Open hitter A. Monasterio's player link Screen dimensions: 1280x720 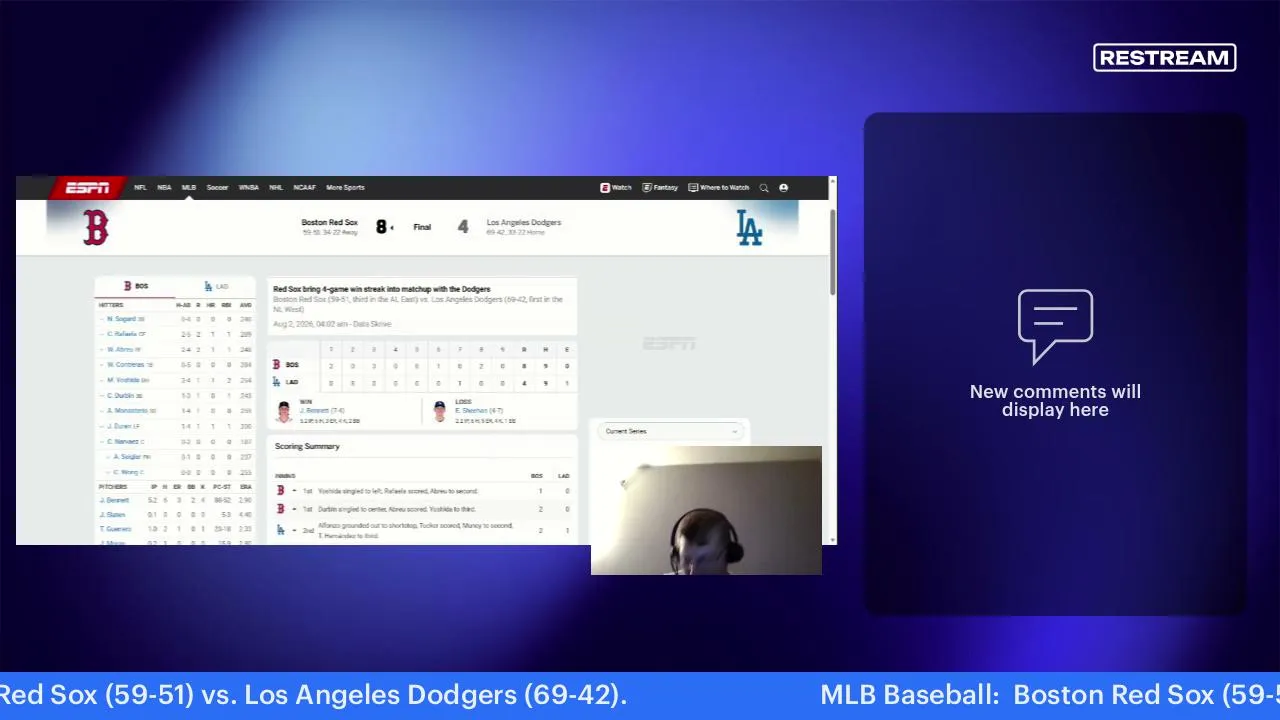click(127, 411)
